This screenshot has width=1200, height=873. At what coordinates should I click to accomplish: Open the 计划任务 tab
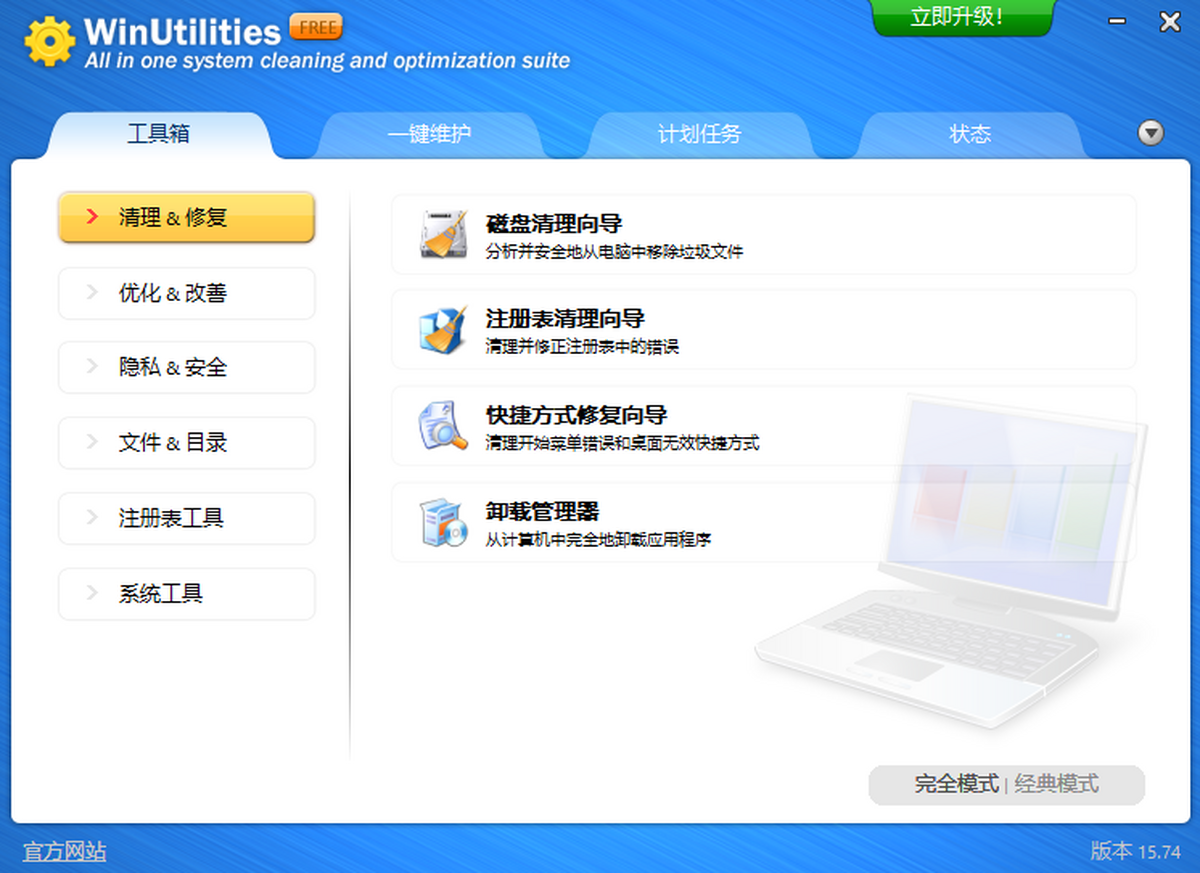point(700,133)
